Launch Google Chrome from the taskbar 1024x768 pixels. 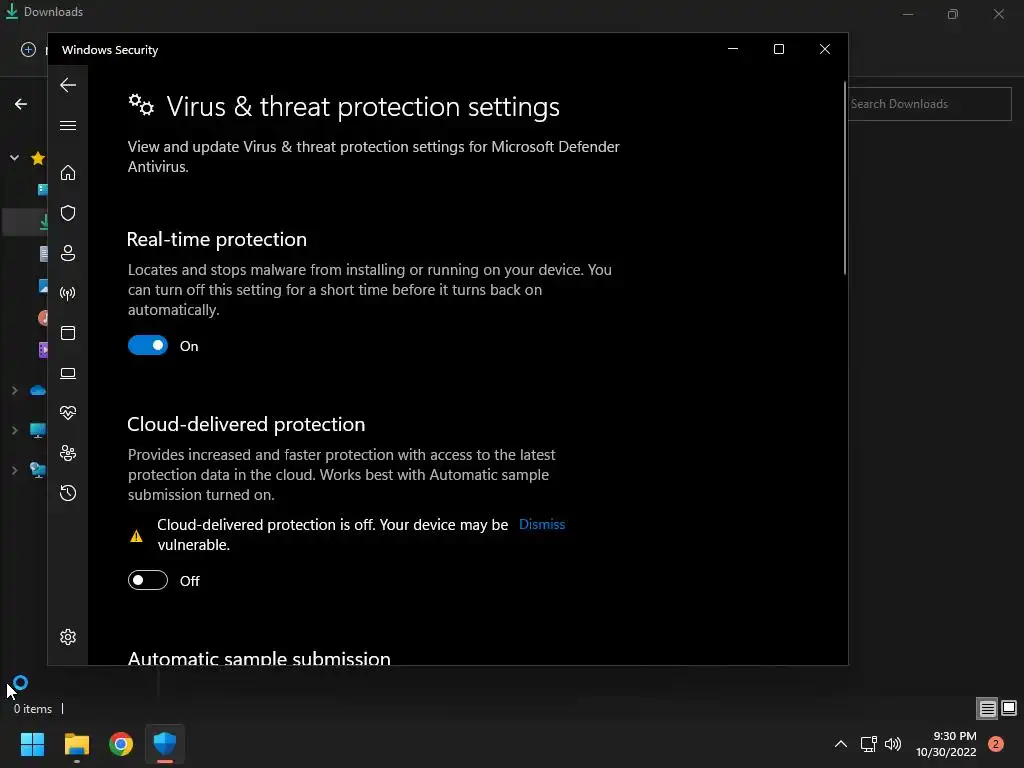pos(121,744)
